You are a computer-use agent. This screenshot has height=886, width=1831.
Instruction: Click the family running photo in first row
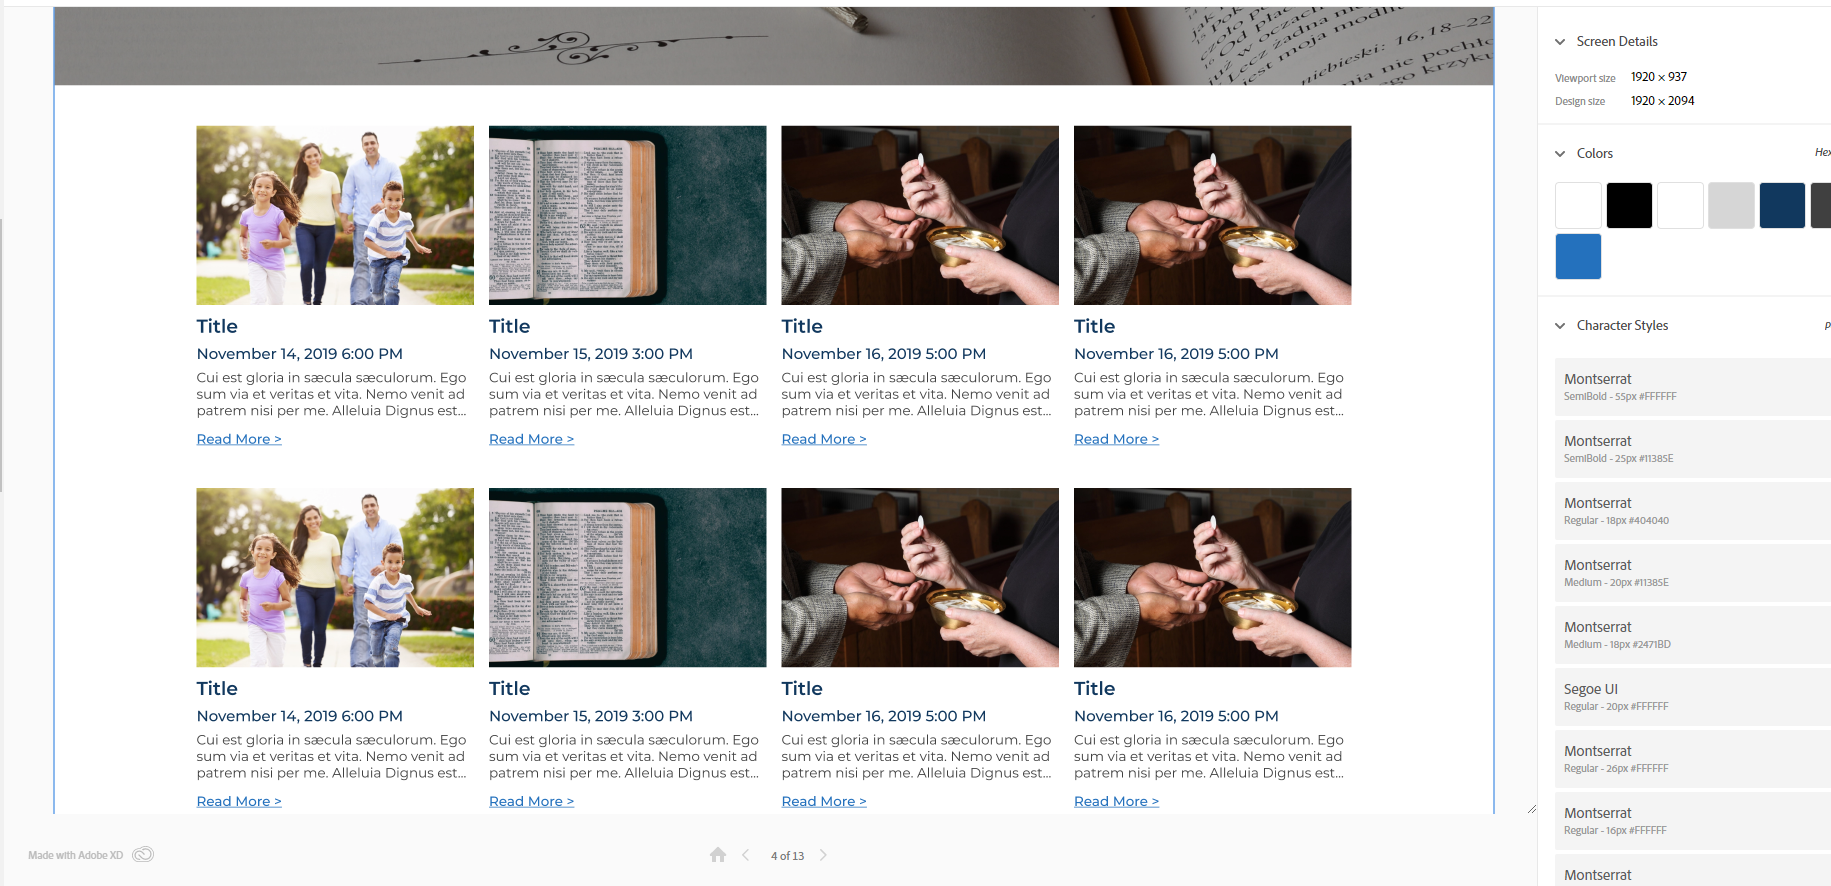pyautogui.click(x=335, y=215)
